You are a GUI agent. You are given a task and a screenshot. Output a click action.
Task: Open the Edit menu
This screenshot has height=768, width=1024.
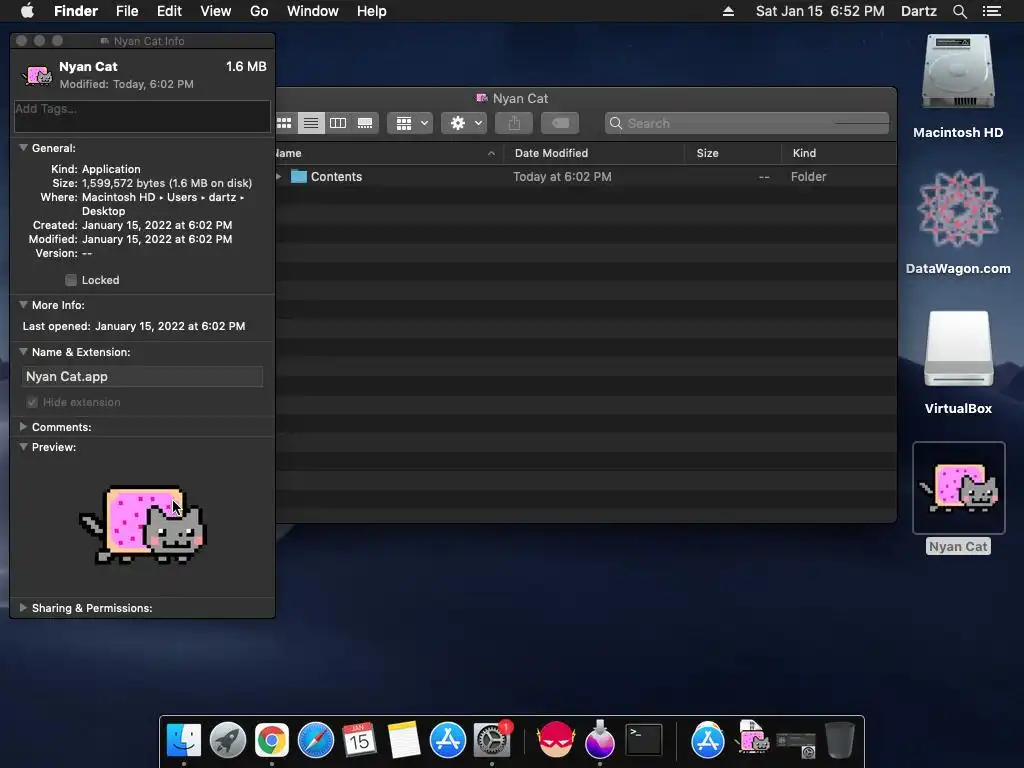pos(169,11)
